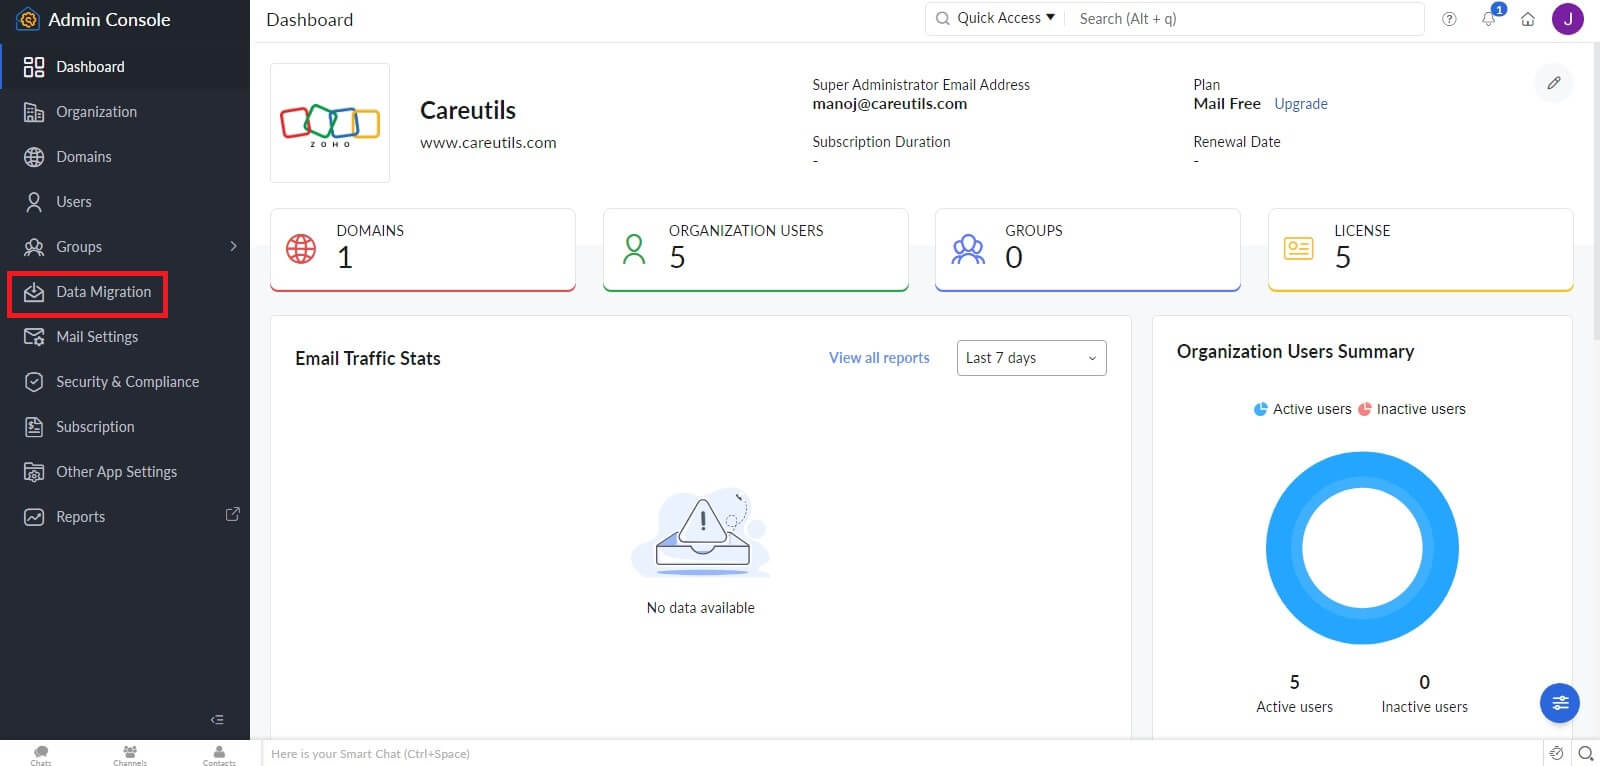Toggle Inactive users legend item
The image size is (1600, 766).
(1412, 409)
